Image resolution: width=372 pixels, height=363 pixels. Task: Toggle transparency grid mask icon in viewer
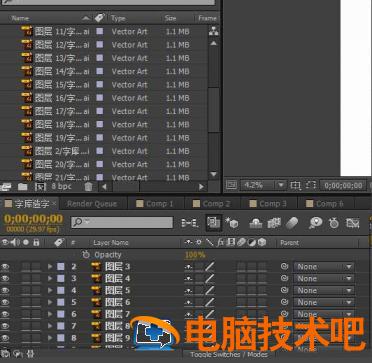point(311,185)
